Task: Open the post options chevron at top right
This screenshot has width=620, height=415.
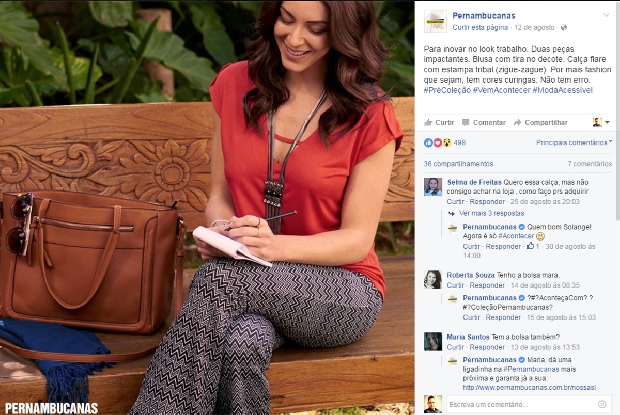Action: (606, 15)
